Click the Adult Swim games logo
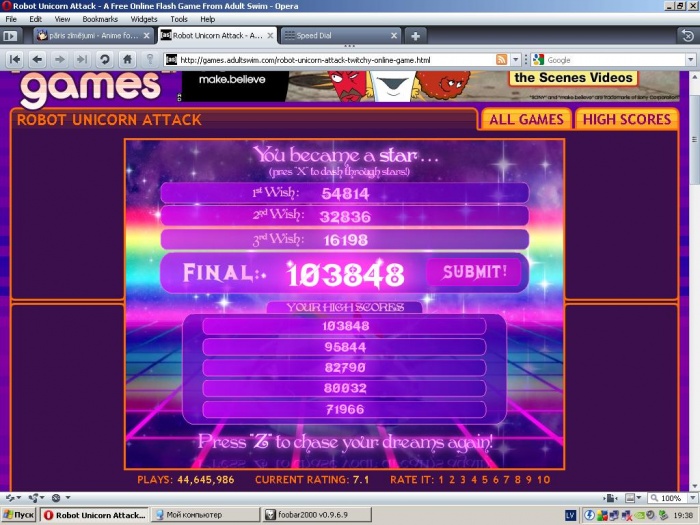 (90, 88)
